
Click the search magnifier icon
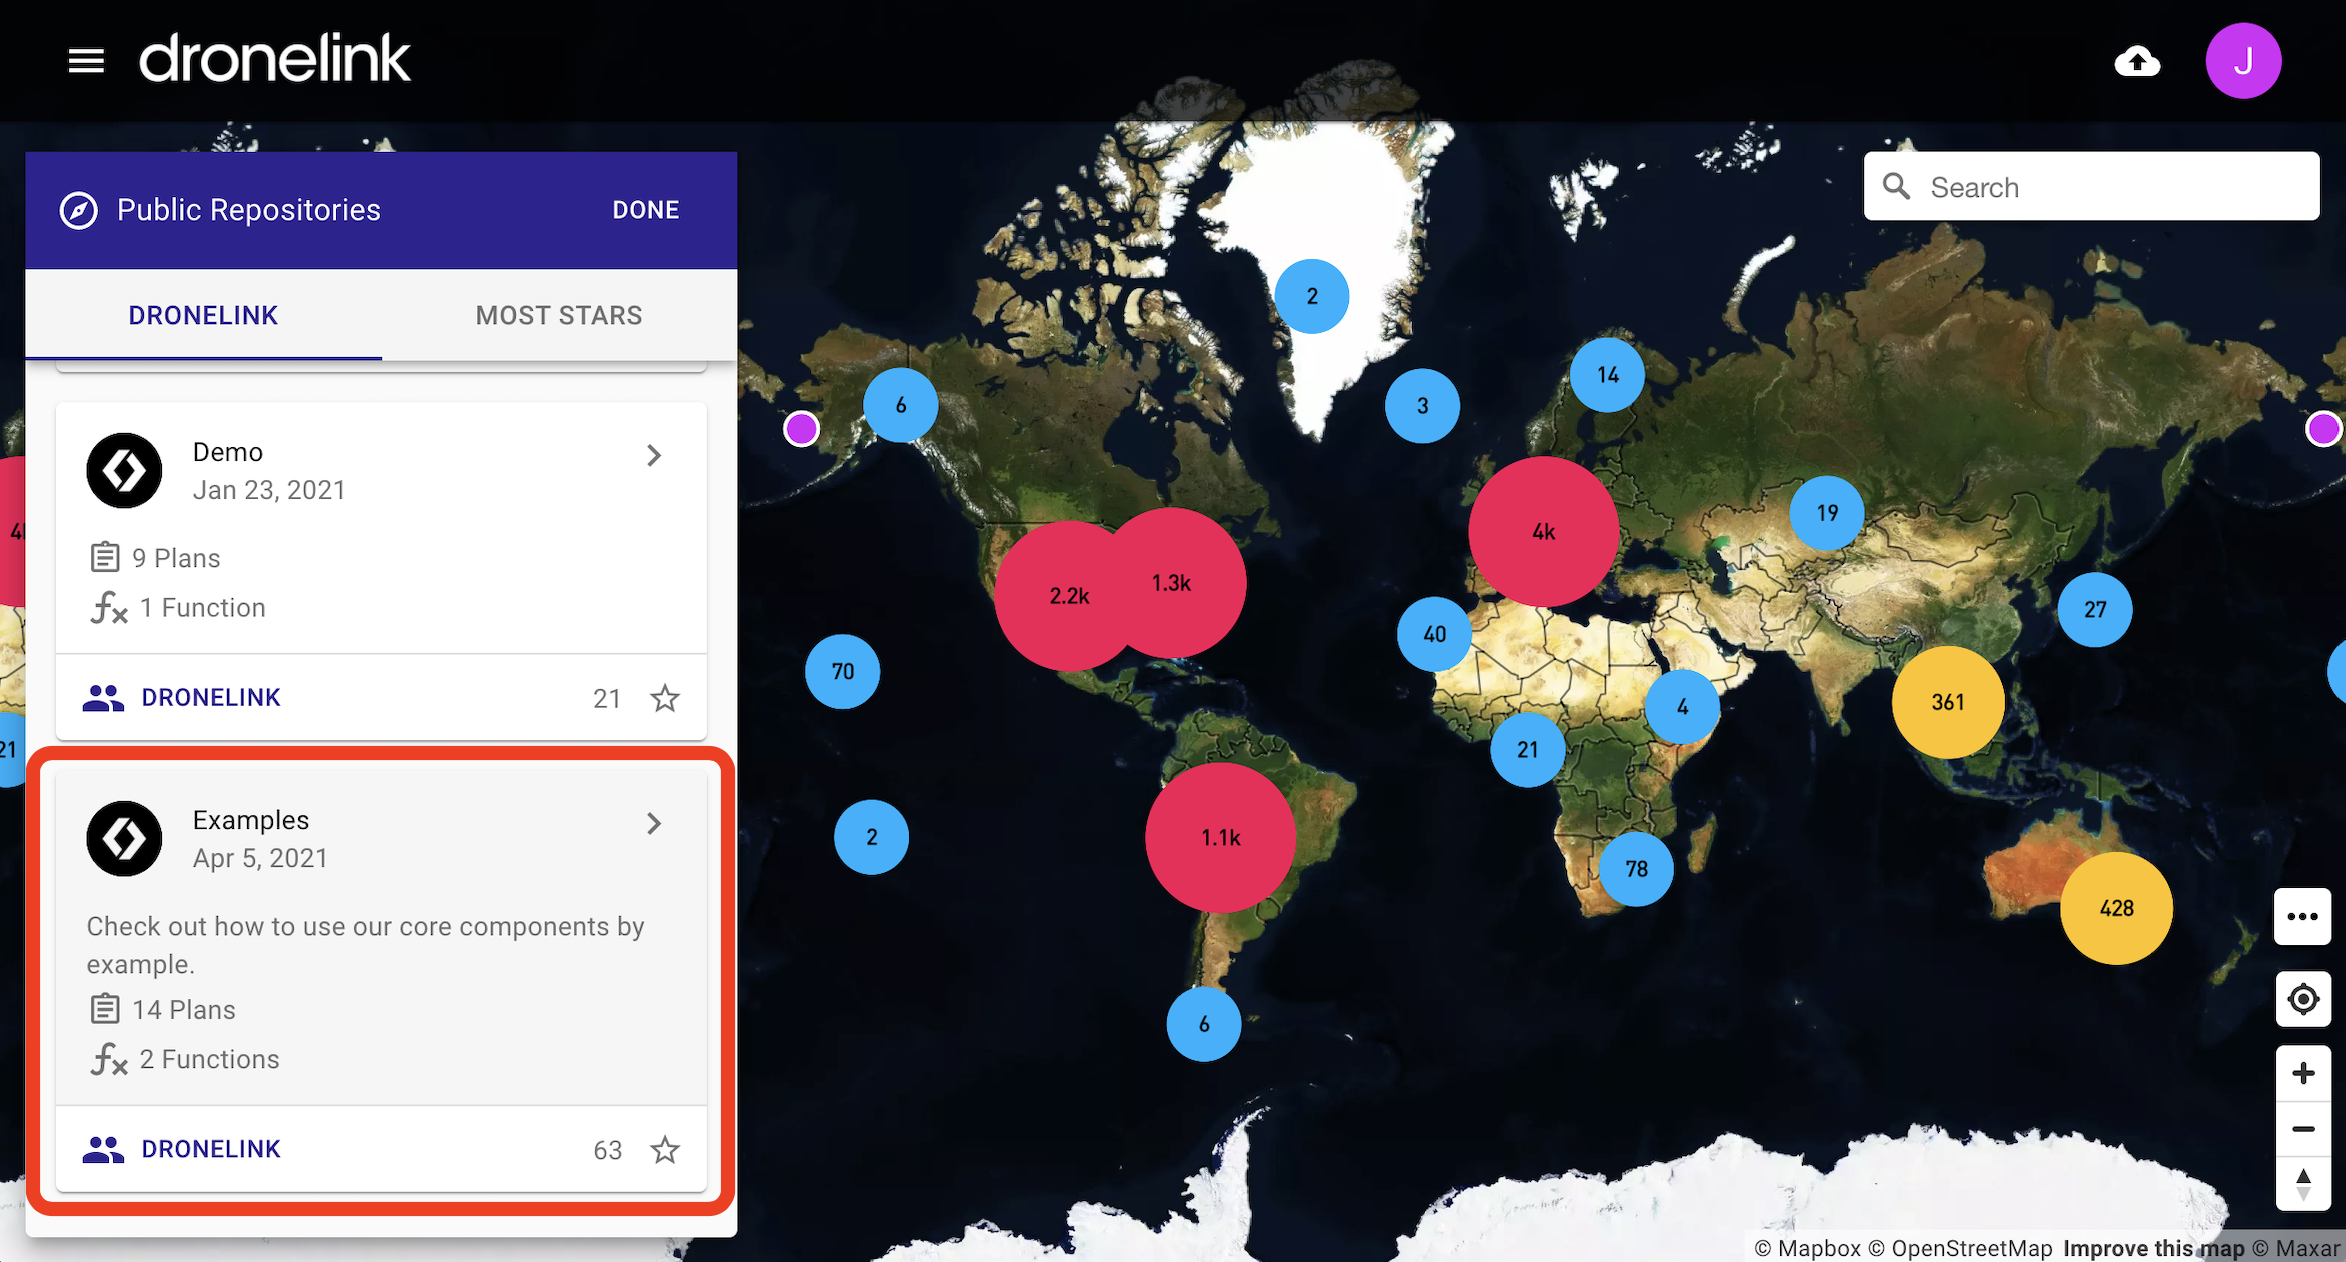[1896, 186]
